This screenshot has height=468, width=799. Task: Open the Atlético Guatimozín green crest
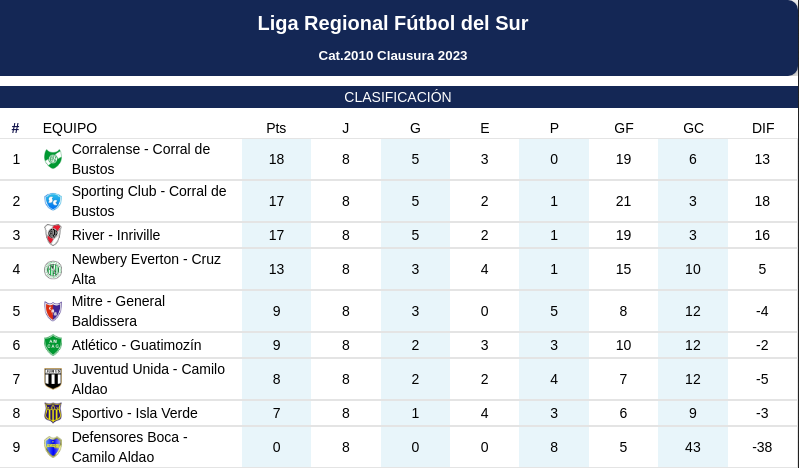click(x=53, y=345)
